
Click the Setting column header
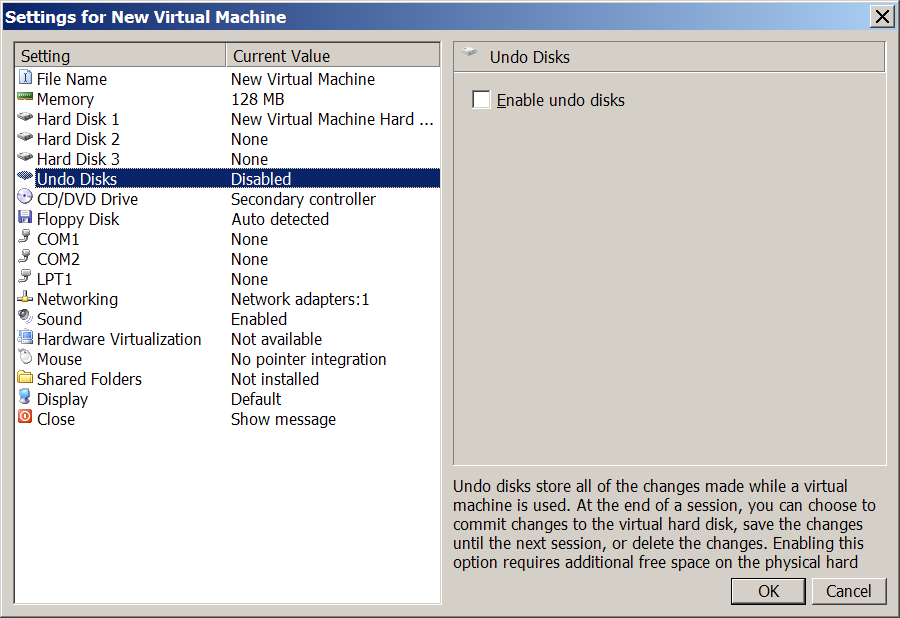pos(120,56)
